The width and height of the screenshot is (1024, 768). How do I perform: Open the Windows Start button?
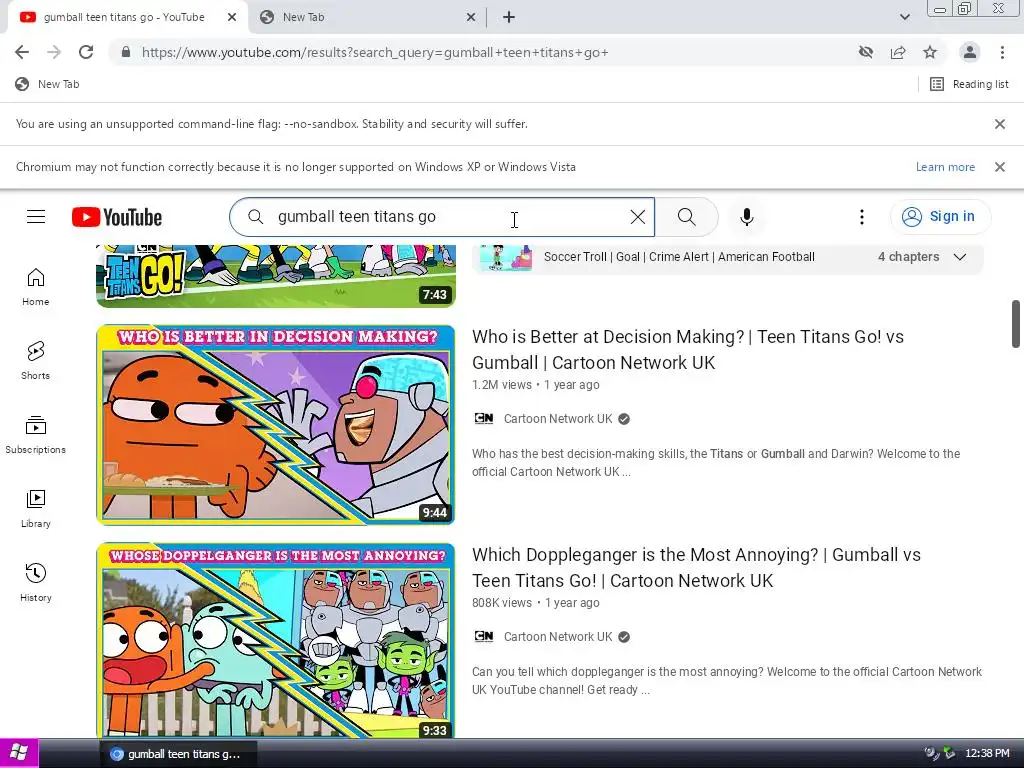point(19,754)
